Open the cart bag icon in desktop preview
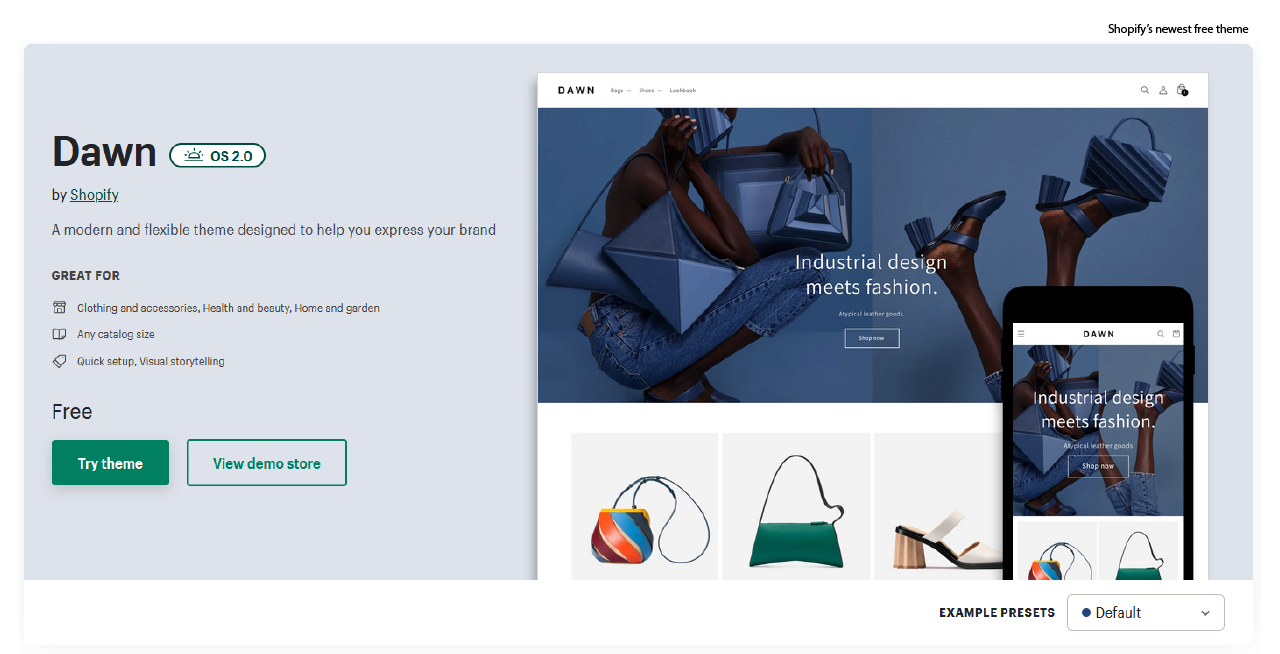1280x654 pixels. pos(1182,90)
